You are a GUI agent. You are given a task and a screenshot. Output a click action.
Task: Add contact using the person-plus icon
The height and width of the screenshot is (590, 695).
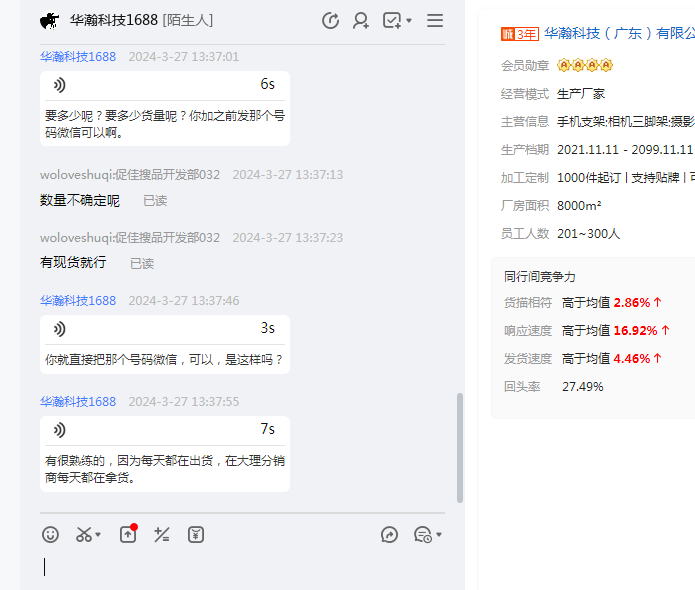tap(361, 21)
